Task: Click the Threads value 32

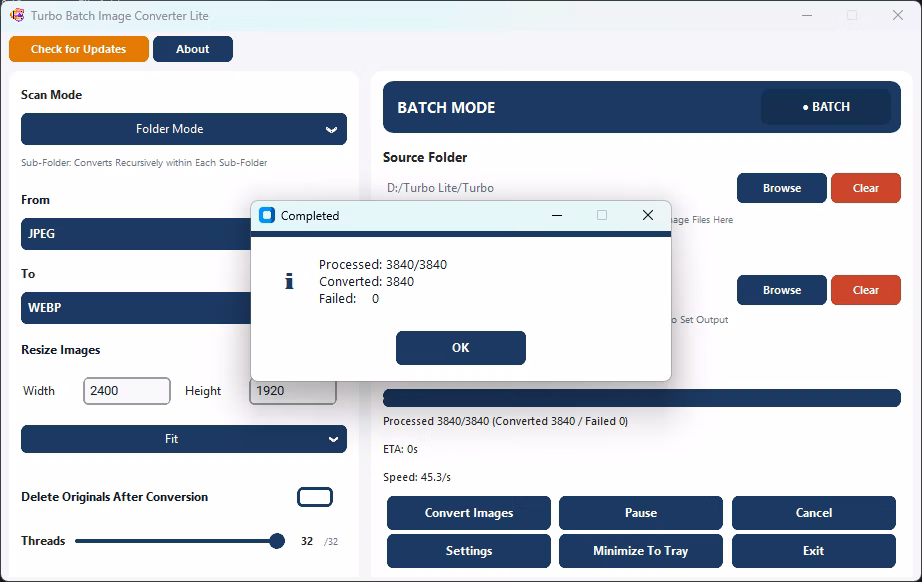Action: (x=307, y=541)
